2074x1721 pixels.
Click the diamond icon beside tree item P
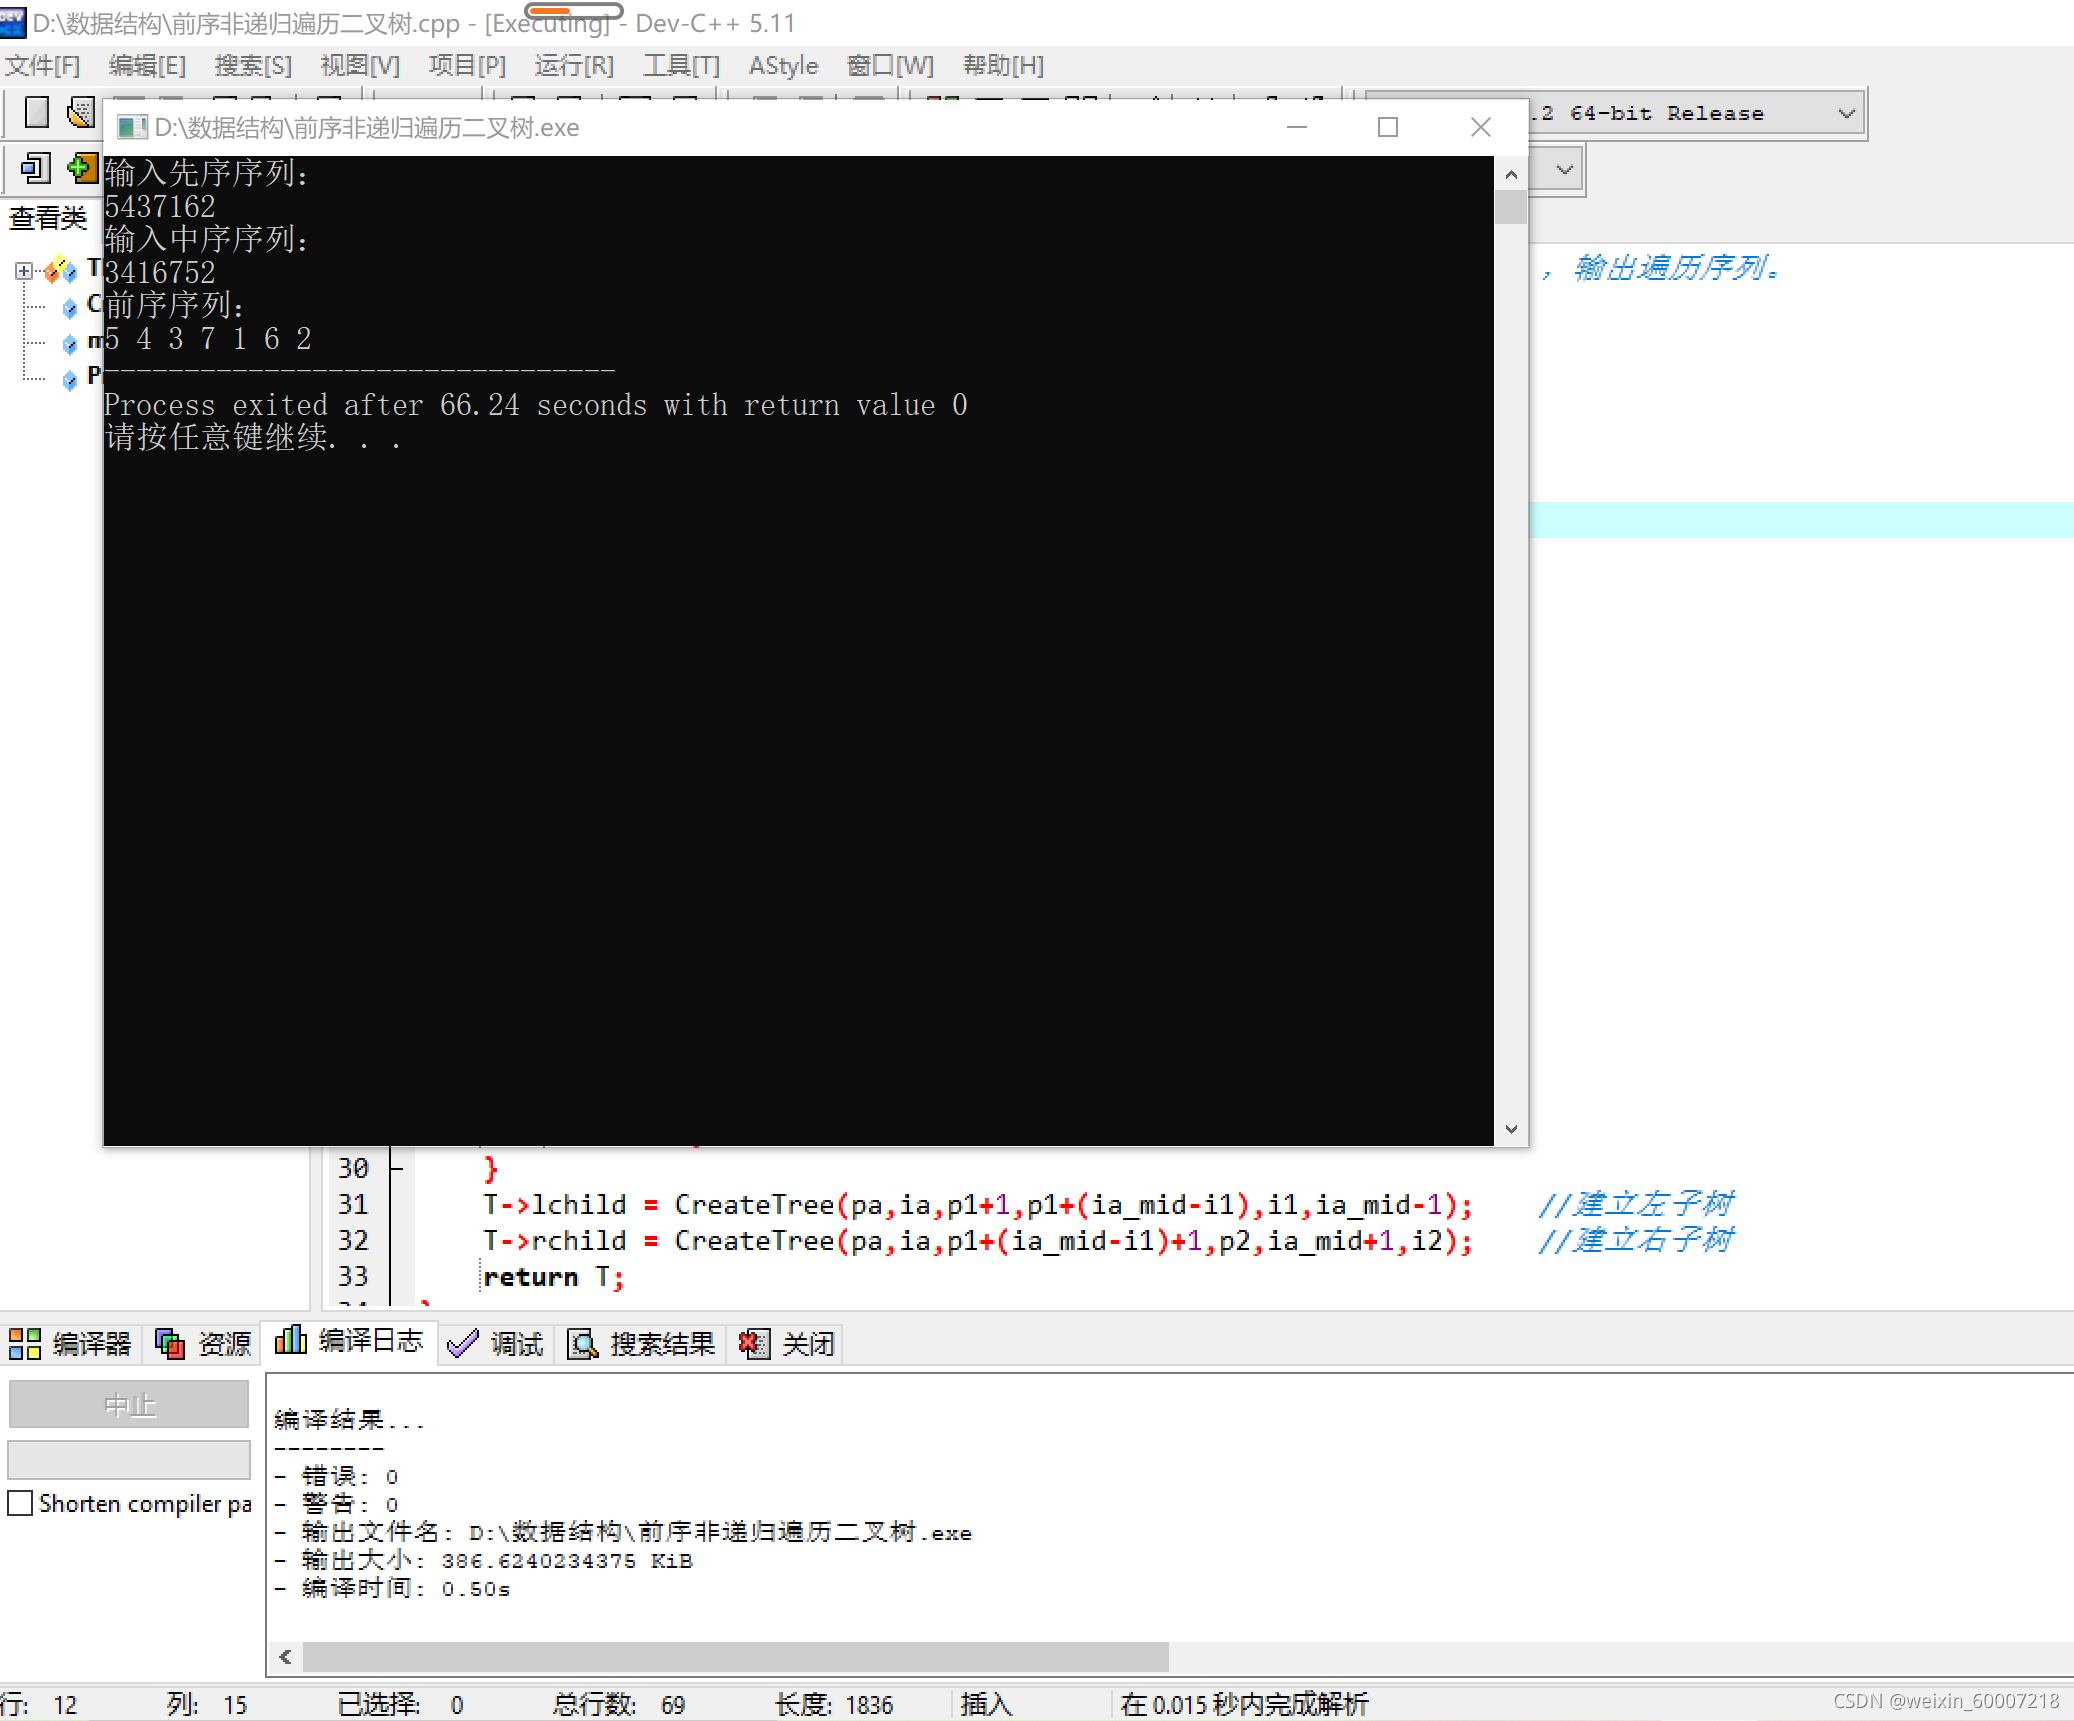69,379
